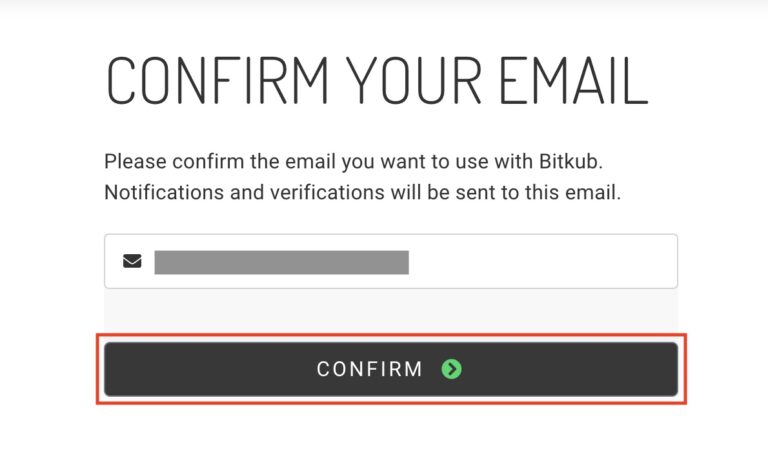The image size is (768, 458).
Task: Click the grayed-out redacted email address
Action: coord(281,262)
